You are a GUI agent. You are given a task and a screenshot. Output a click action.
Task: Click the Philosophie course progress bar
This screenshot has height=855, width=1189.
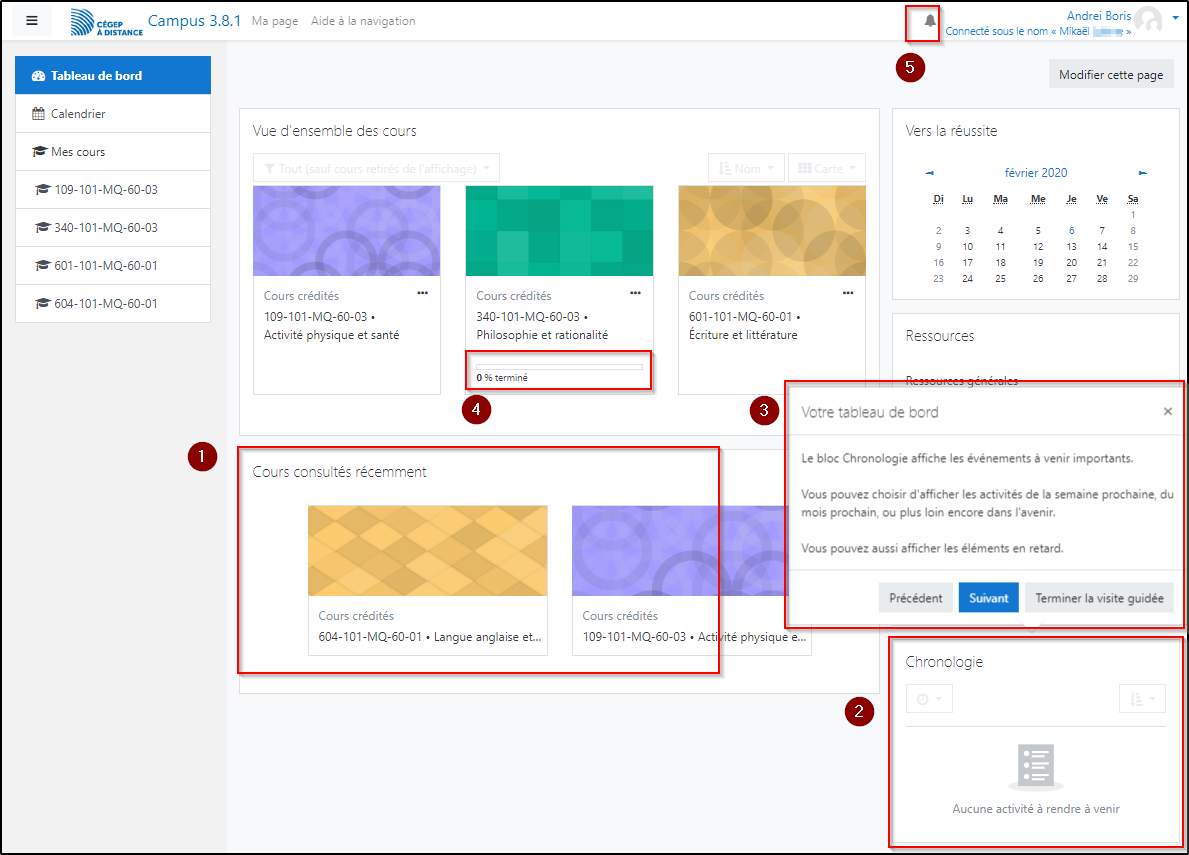[x=559, y=367]
